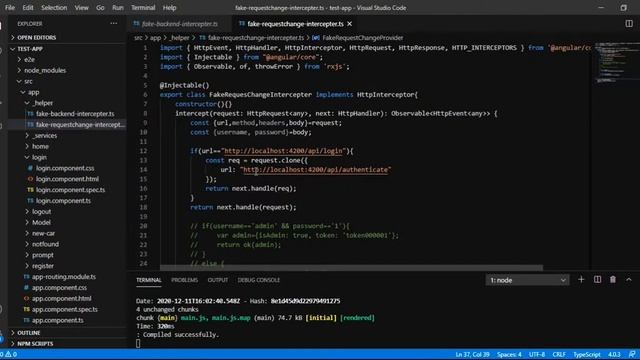Kill terminal with the trash icon

[613, 280]
